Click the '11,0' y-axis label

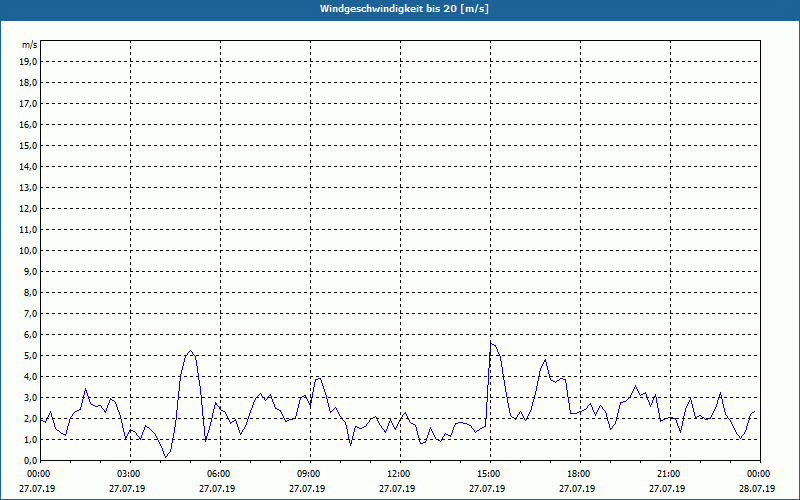click(28, 230)
